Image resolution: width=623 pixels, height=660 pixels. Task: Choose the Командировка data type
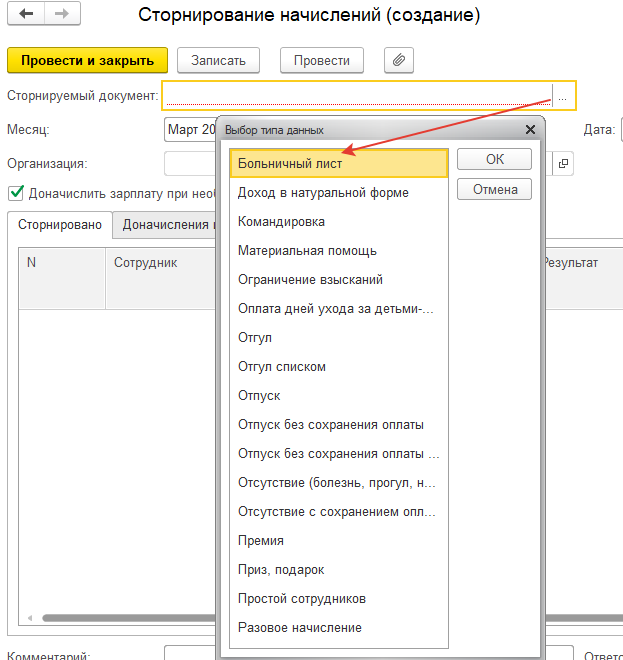pyautogui.click(x=339, y=222)
